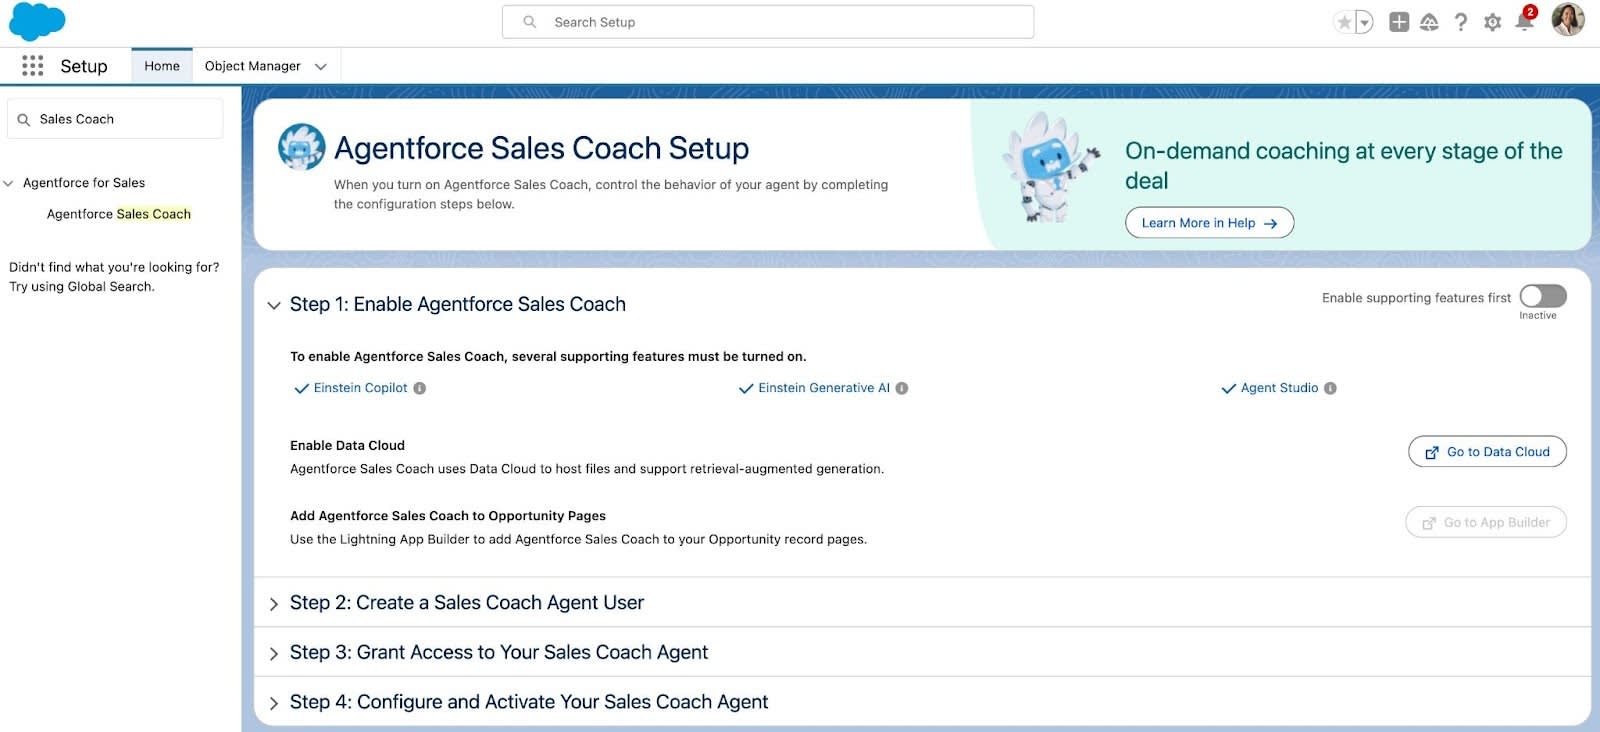Click the Salesforce cloud logo
Screen dimensions: 1600x732
point(37,22)
